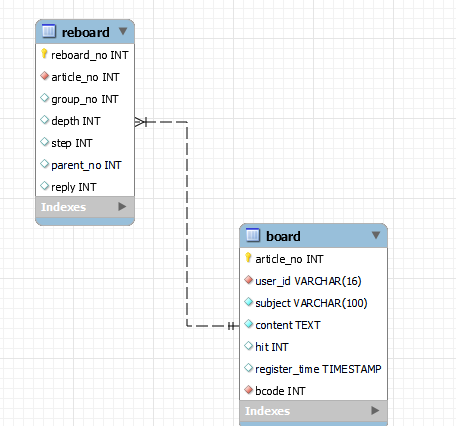This screenshot has width=456, height=426.
Task: Click crow's foot connector at reboard table
Action: [x=141, y=122]
